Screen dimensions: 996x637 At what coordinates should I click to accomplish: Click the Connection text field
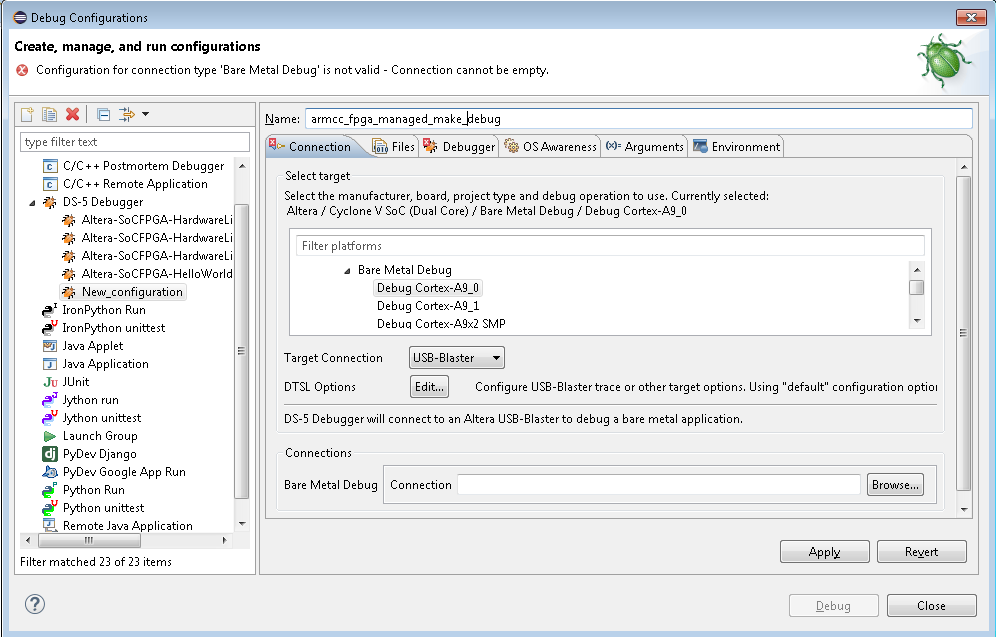pyautogui.click(x=659, y=485)
